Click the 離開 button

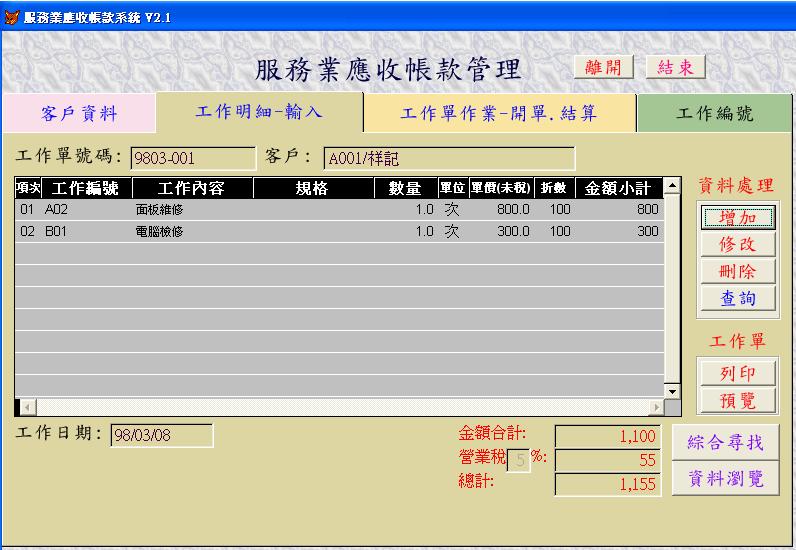tap(604, 67)
